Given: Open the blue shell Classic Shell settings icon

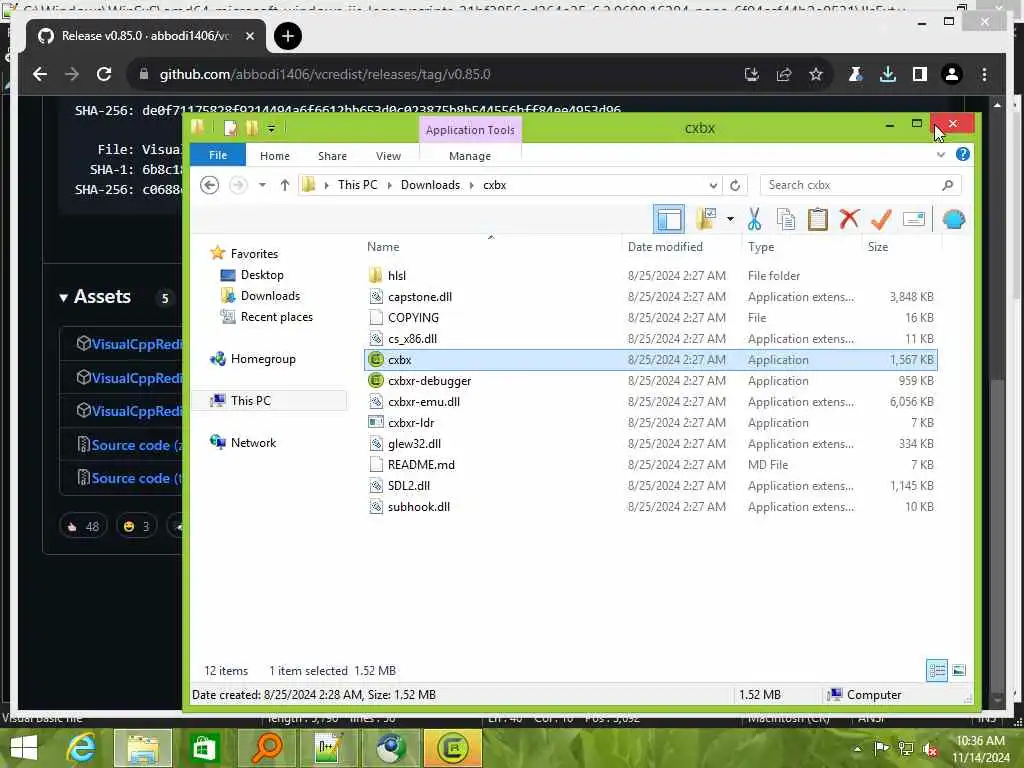Looking at the screenshot, I should pyautogui.click(x=953, y=219).
